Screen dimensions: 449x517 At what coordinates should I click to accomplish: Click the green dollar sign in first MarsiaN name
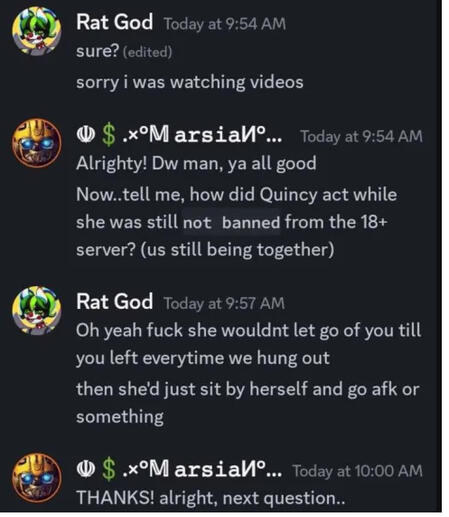[x=109, y=135]
